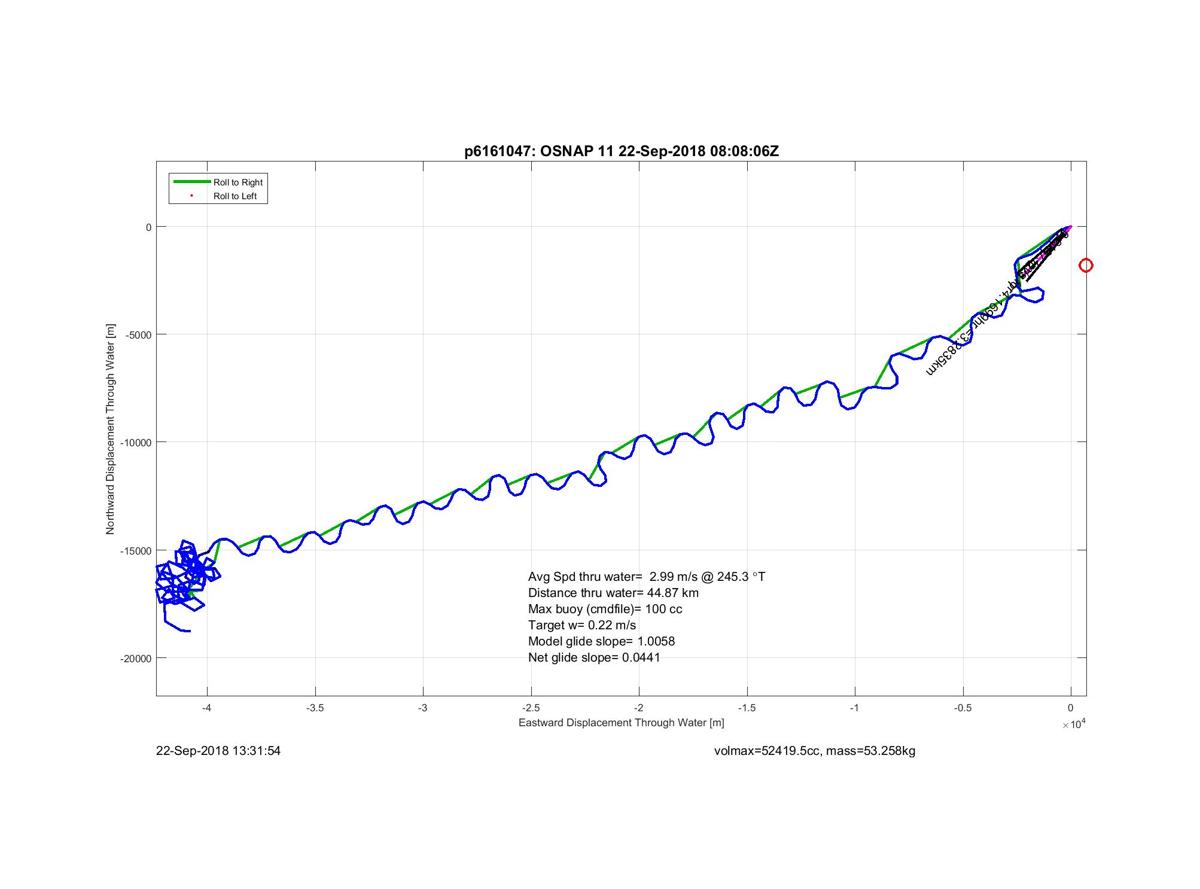The width and height of the screenshot is (1200, 889).
Task: Click the x-axis tick label "-2.5"
Action: (531, 707)
